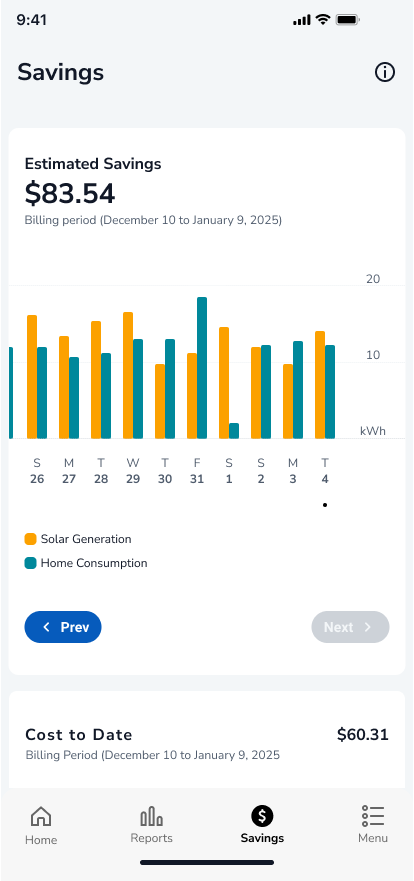Toggle Solar Generation legend swatch
The image size is (414, 881).
(30, 539)
